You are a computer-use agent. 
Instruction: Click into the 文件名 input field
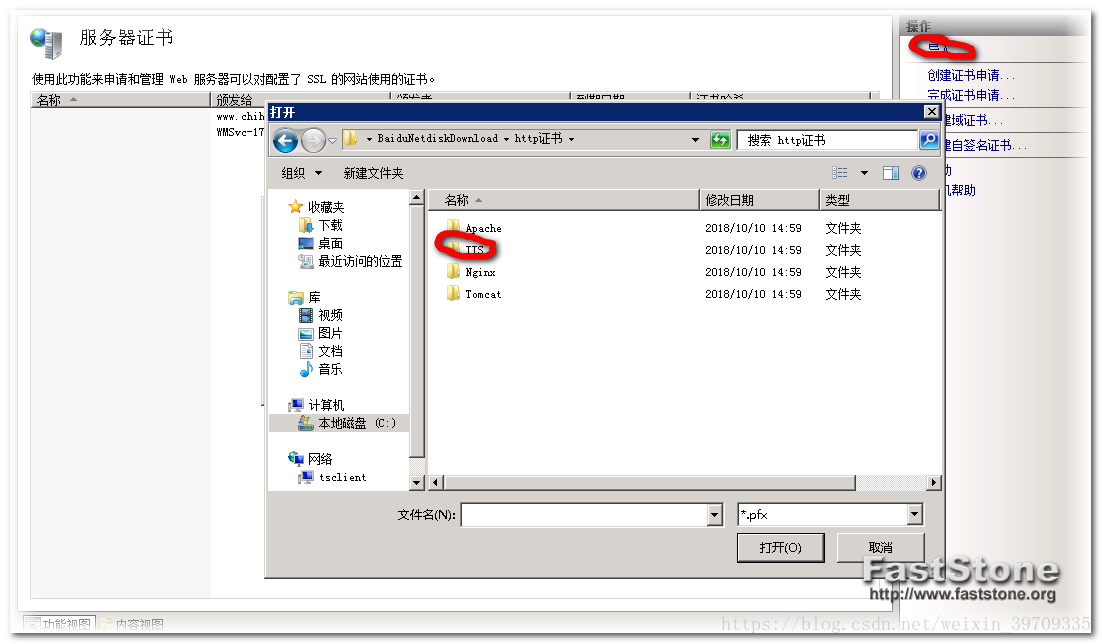(x=585, y=515)
